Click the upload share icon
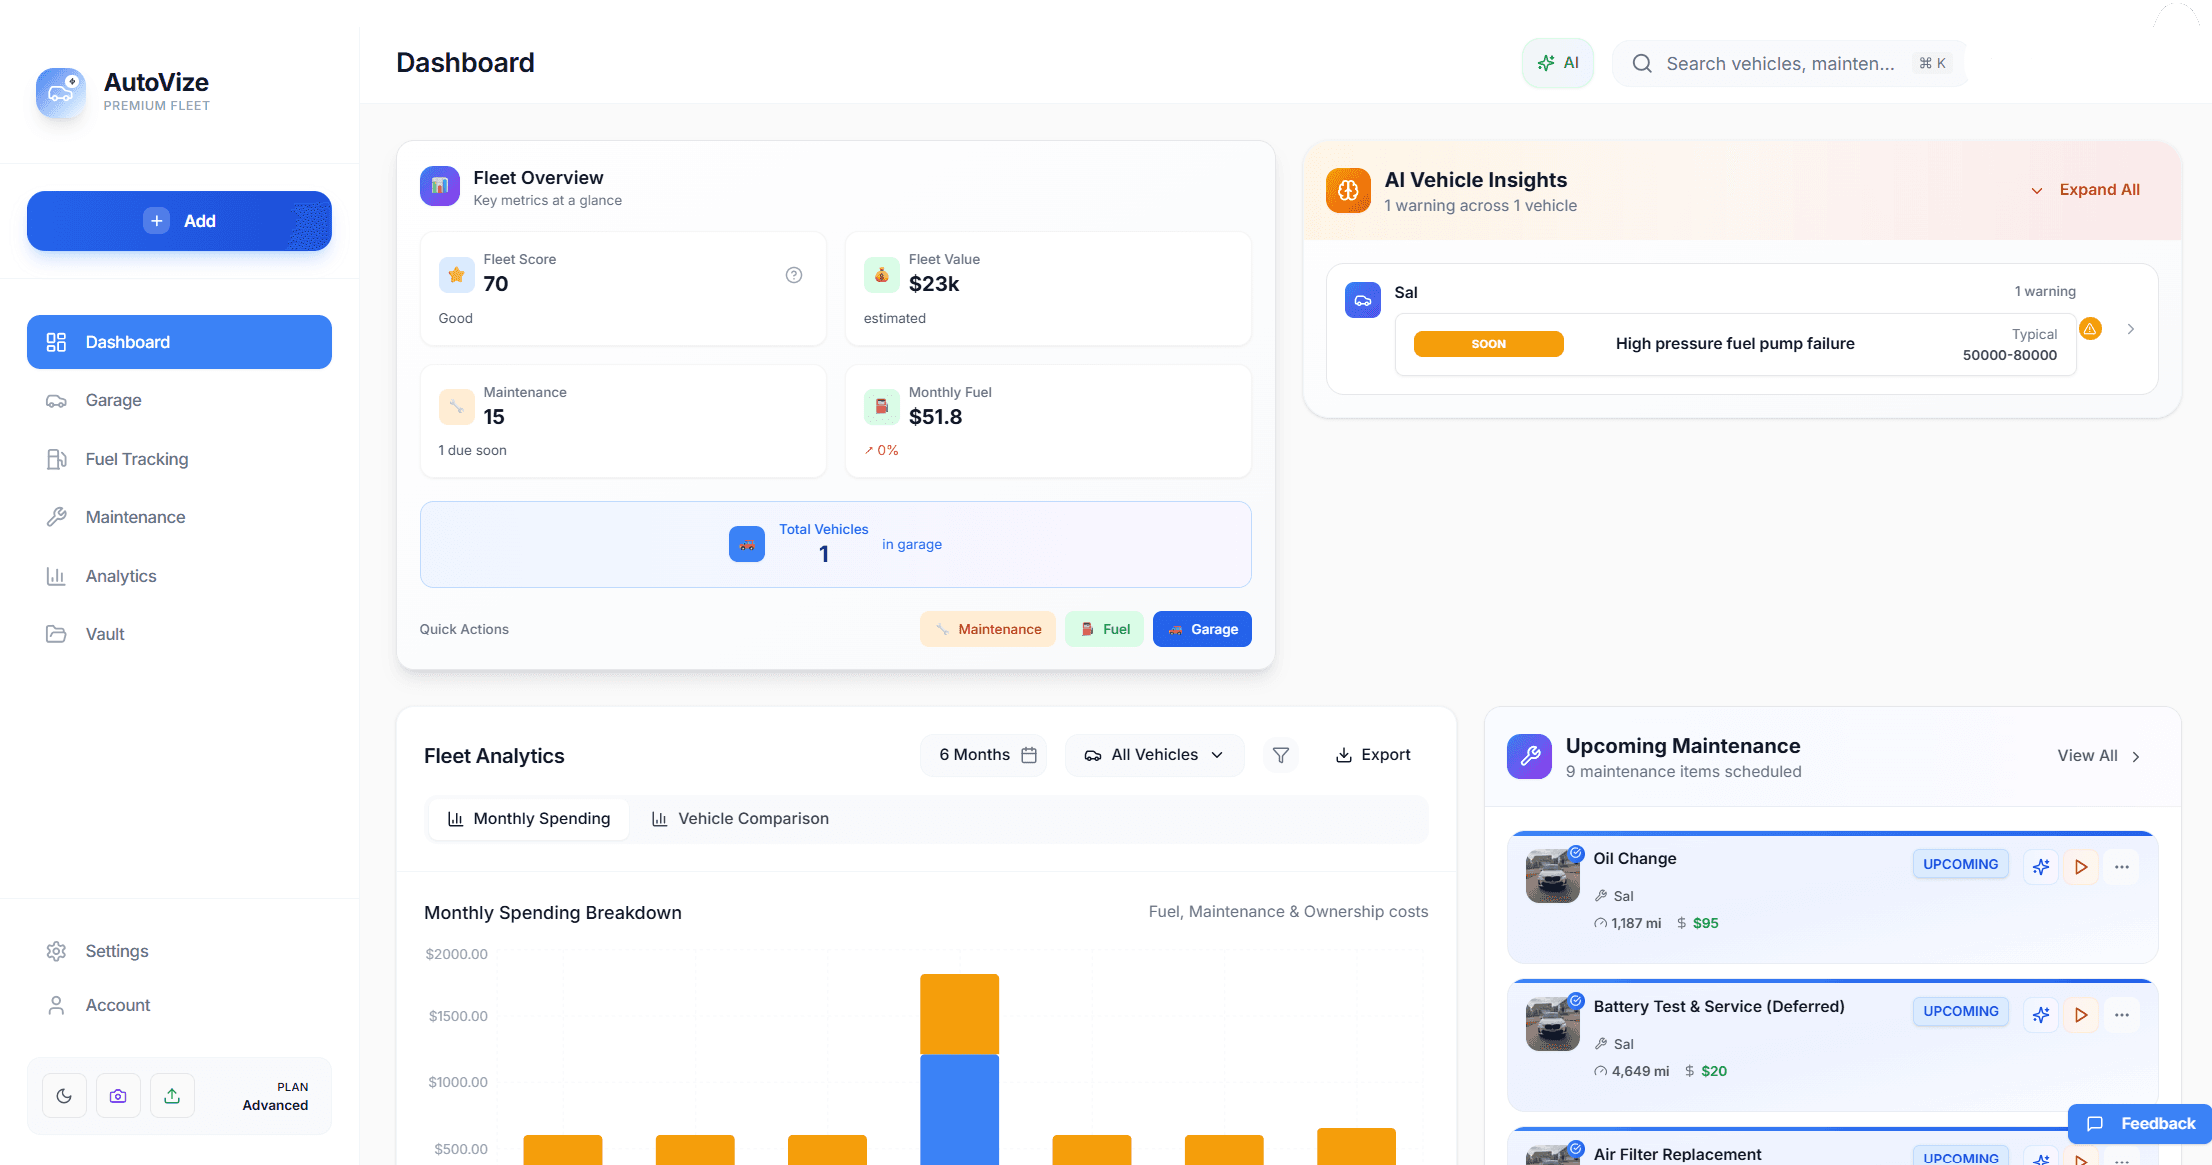Image resolution: width=2212 pixels, height=1165 pixels. coord(172,1096)
